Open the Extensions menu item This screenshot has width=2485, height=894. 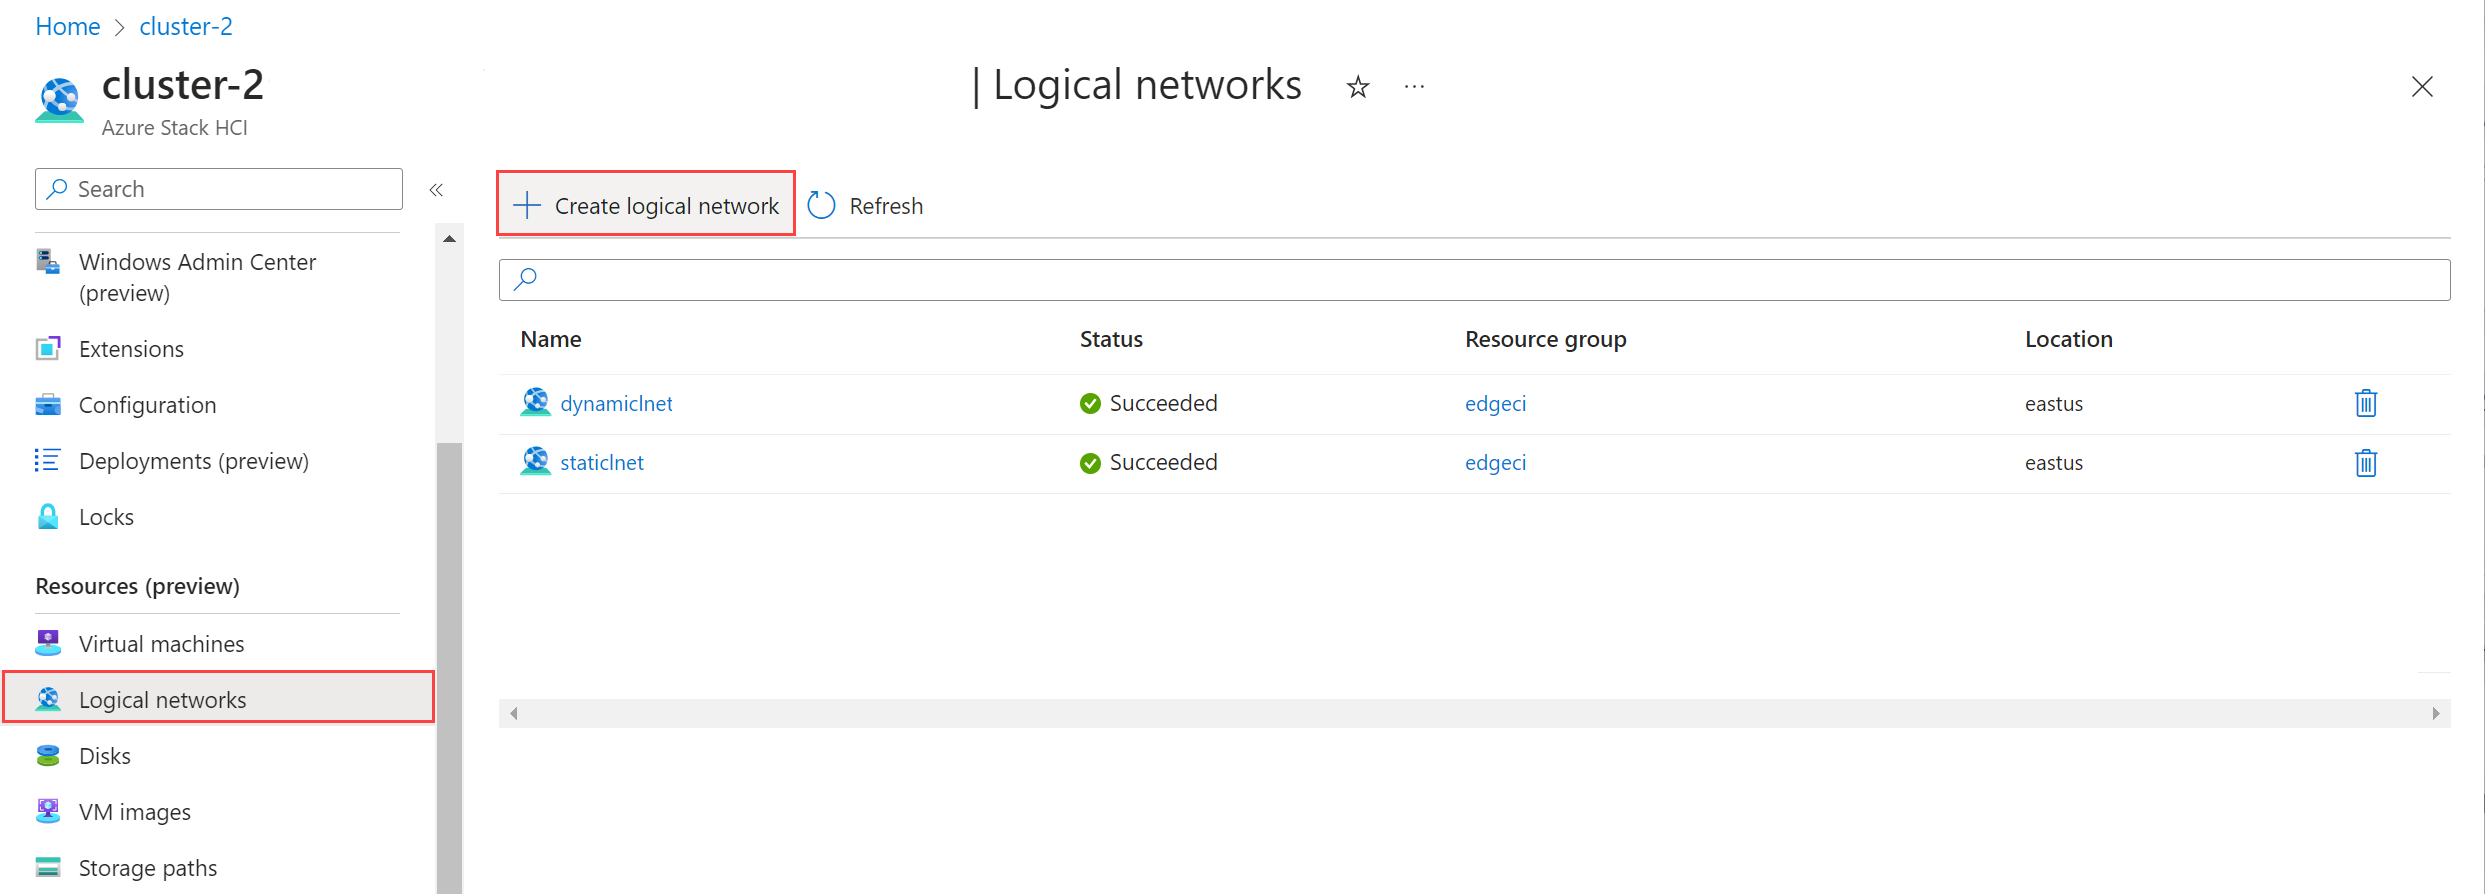click(x=131, y=349)
